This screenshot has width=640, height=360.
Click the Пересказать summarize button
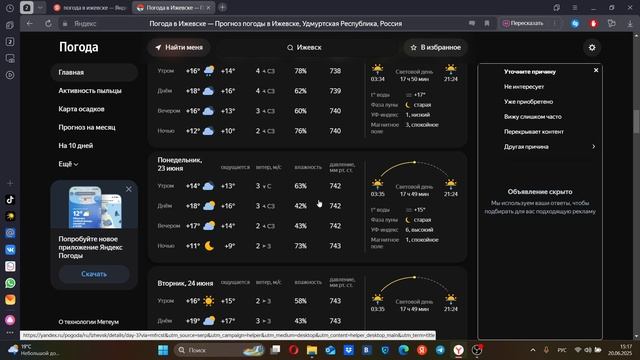tap(524, 23)
